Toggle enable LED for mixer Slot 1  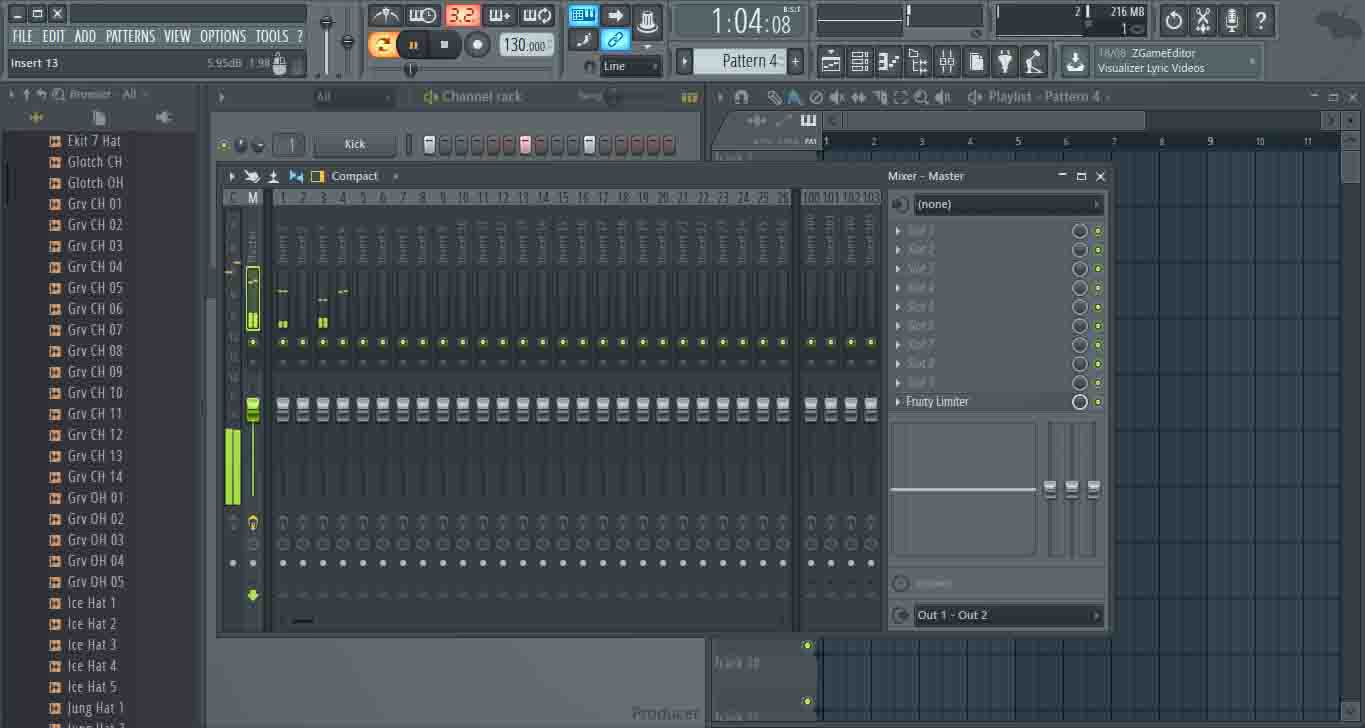click(x=1098, y=231)
